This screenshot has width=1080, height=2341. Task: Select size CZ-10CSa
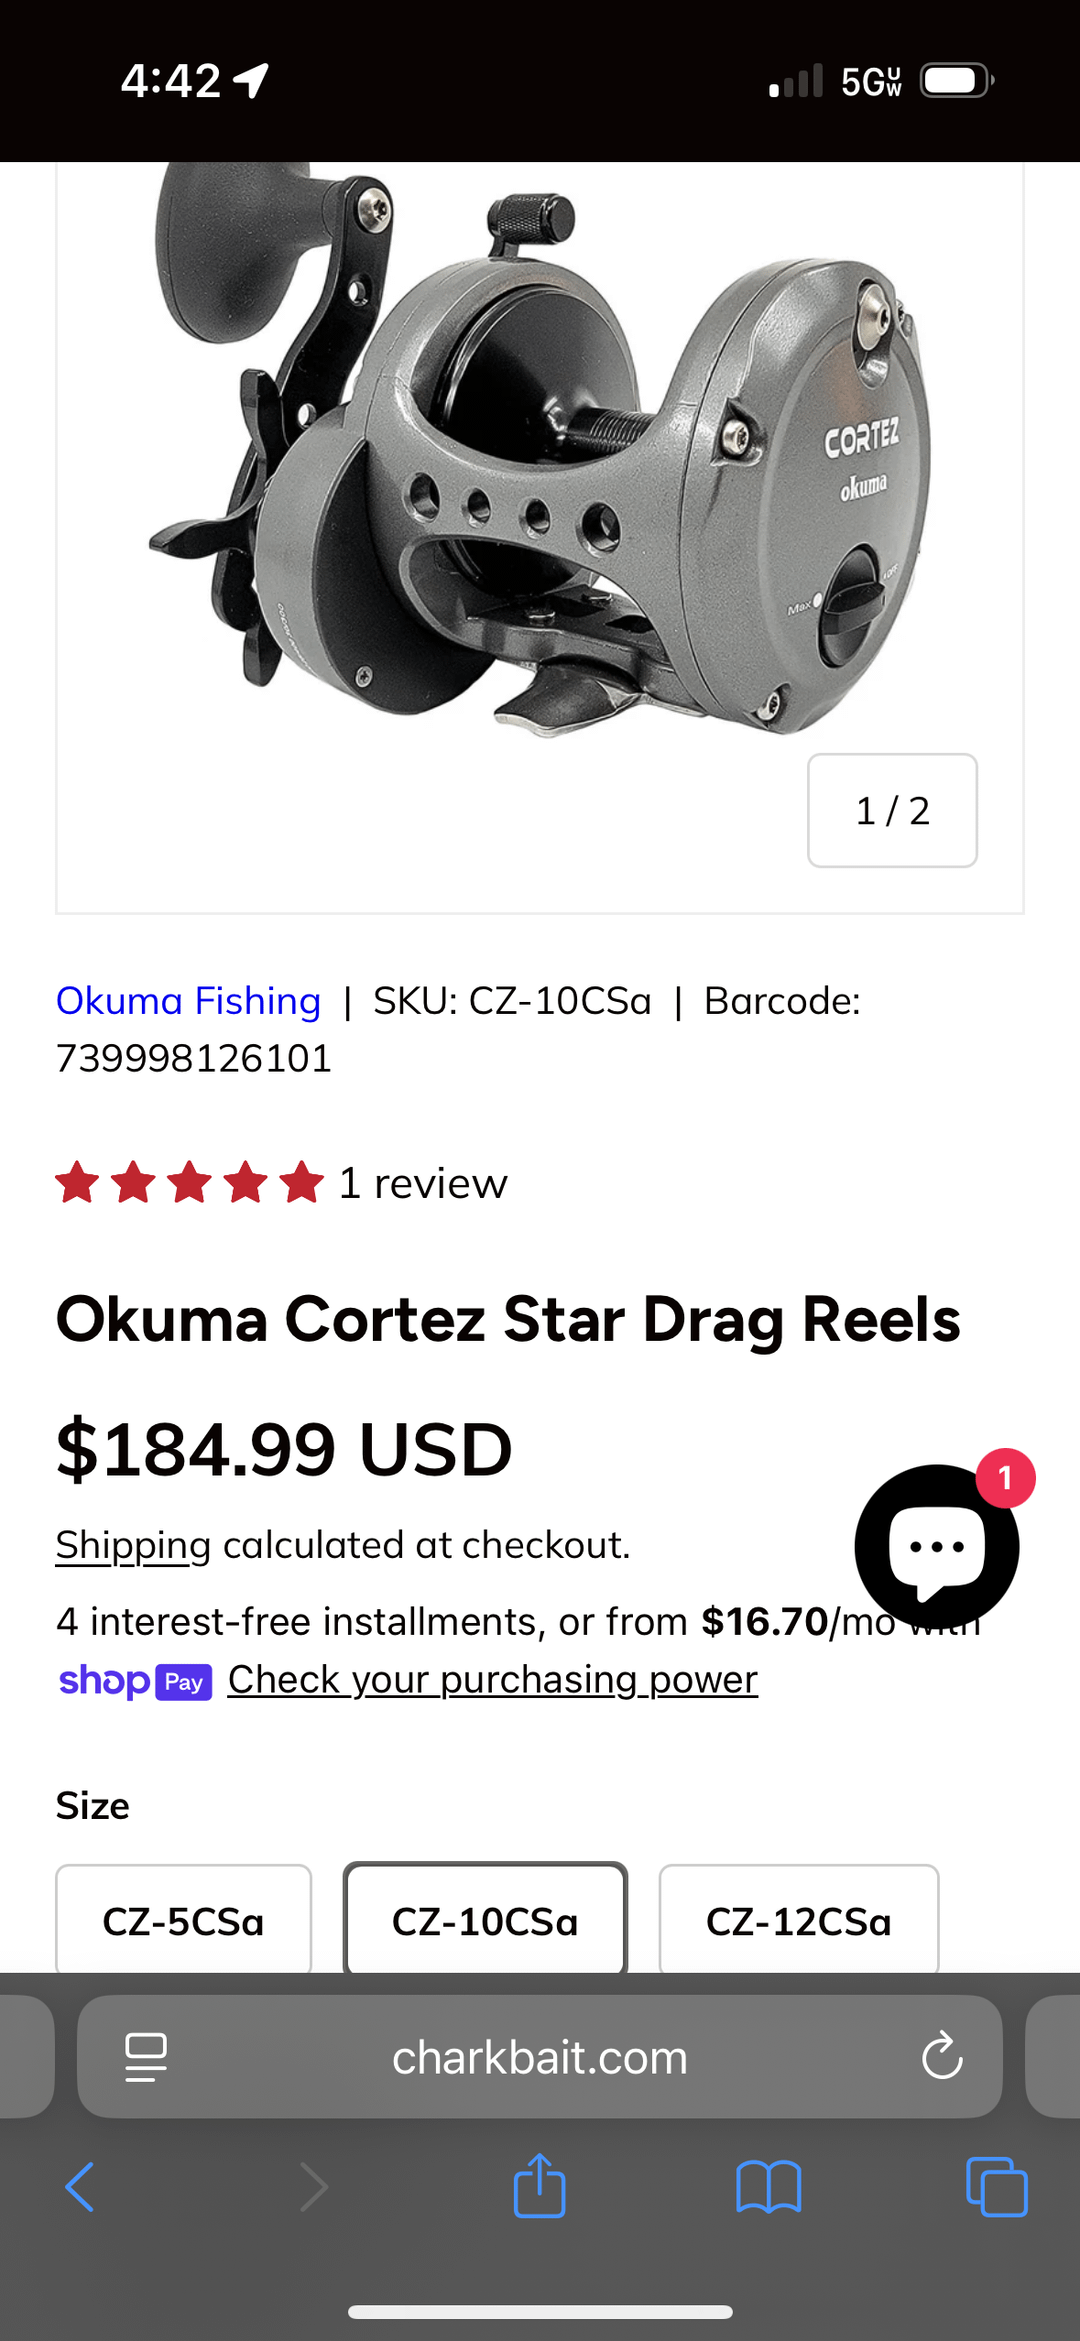point(485,1921)
